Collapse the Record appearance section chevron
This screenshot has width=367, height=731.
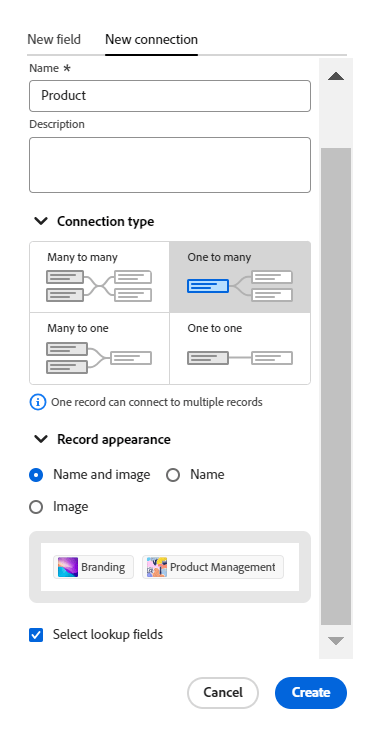(42, 439)
